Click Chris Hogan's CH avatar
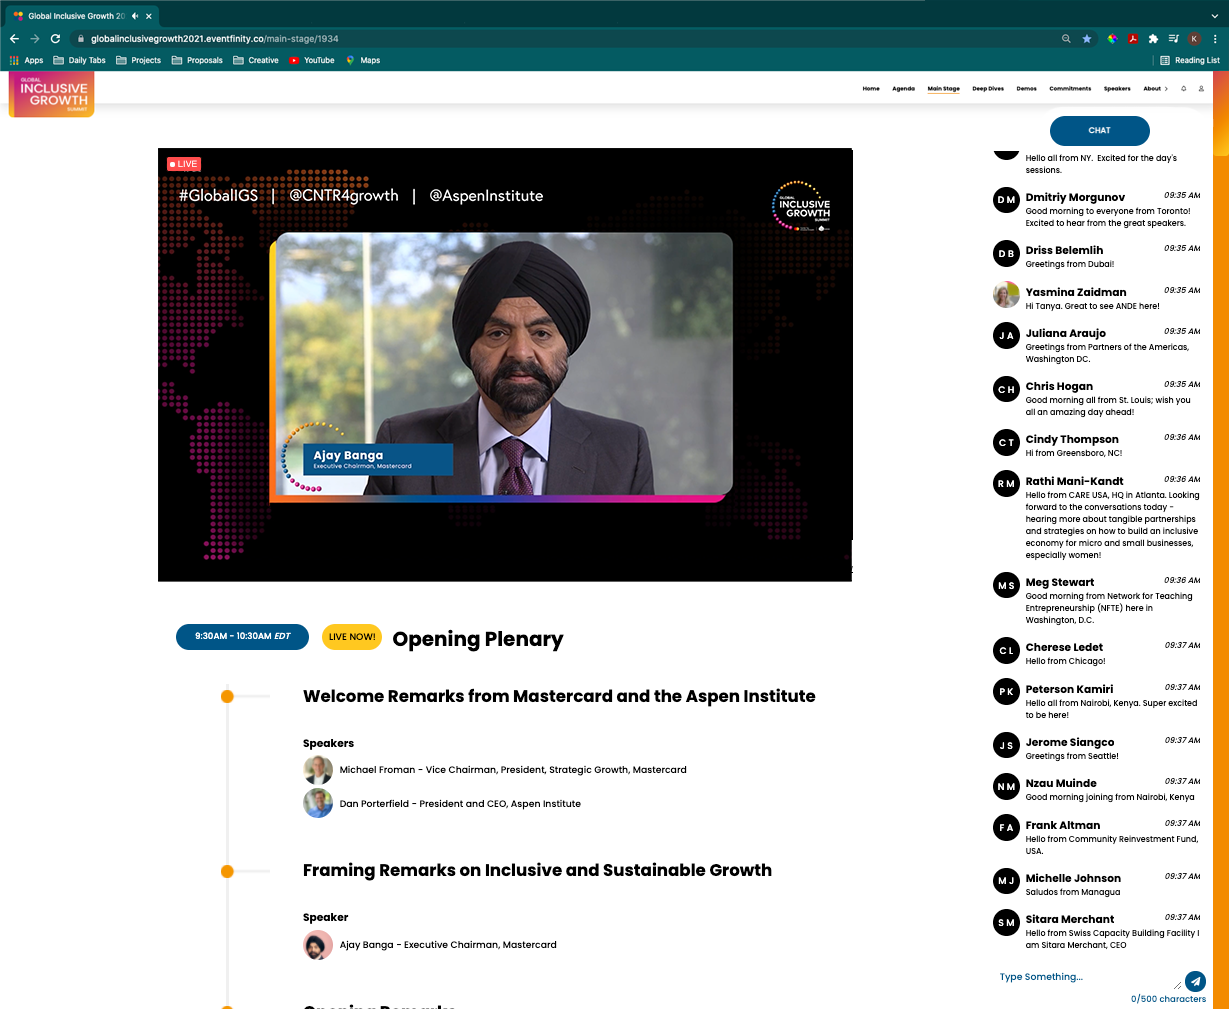The height and width of the screenshot is (1009, 1229). 1006,389
